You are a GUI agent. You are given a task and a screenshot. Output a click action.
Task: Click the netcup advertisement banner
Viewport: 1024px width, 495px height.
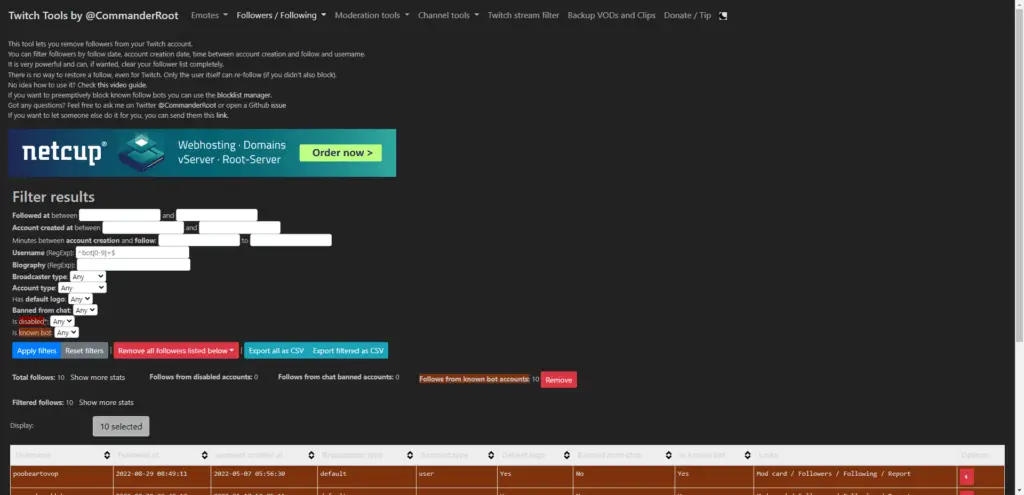pos(202,153)
